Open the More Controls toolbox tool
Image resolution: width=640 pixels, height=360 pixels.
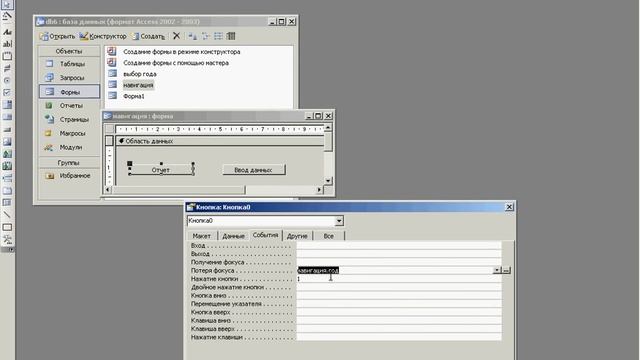[7, 239]
